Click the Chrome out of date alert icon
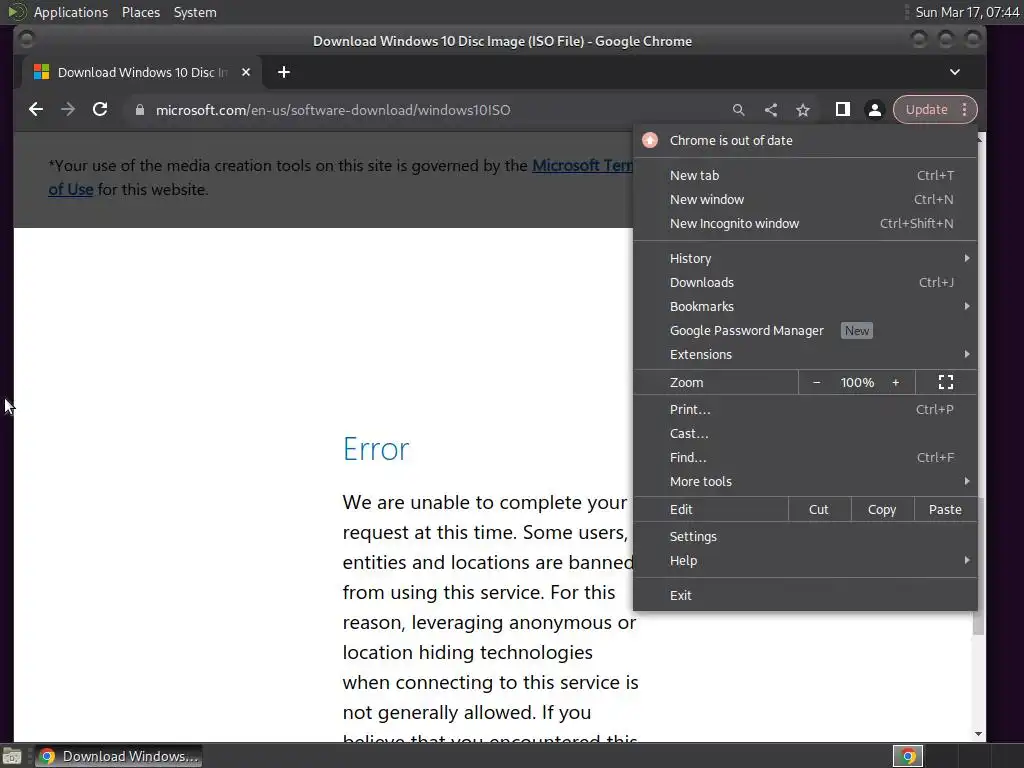 (650, 140)
